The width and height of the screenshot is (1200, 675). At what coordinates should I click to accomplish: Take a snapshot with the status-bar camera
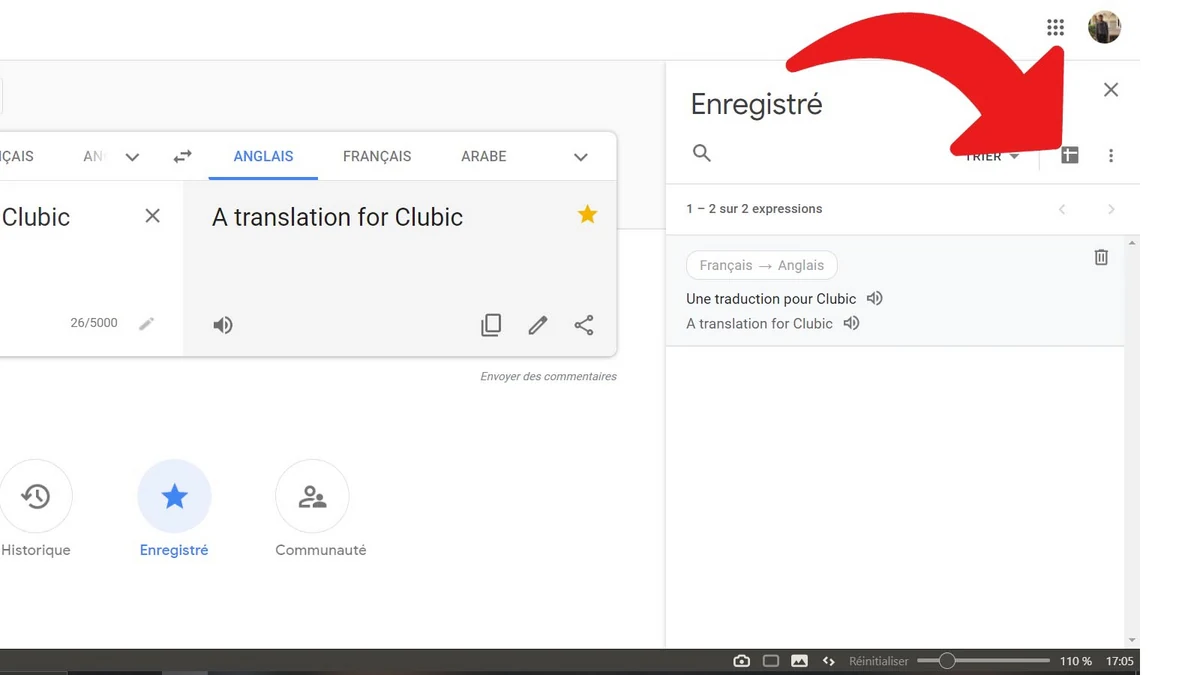tap(741, 661)
